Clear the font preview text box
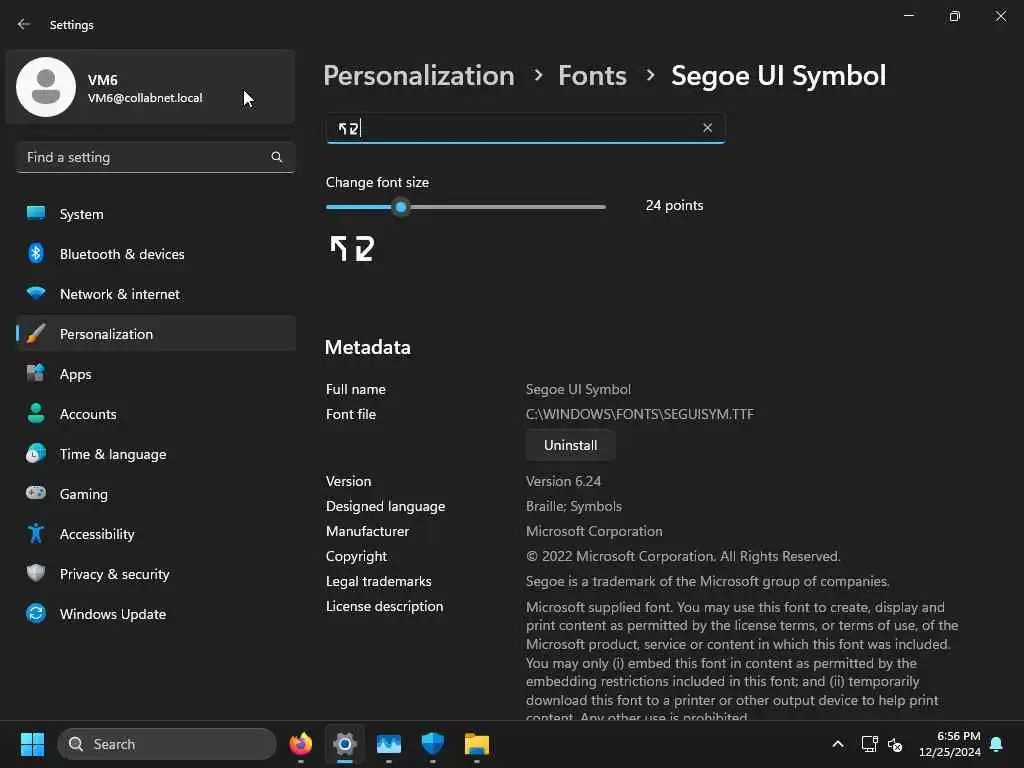 (x=707, y=128)
